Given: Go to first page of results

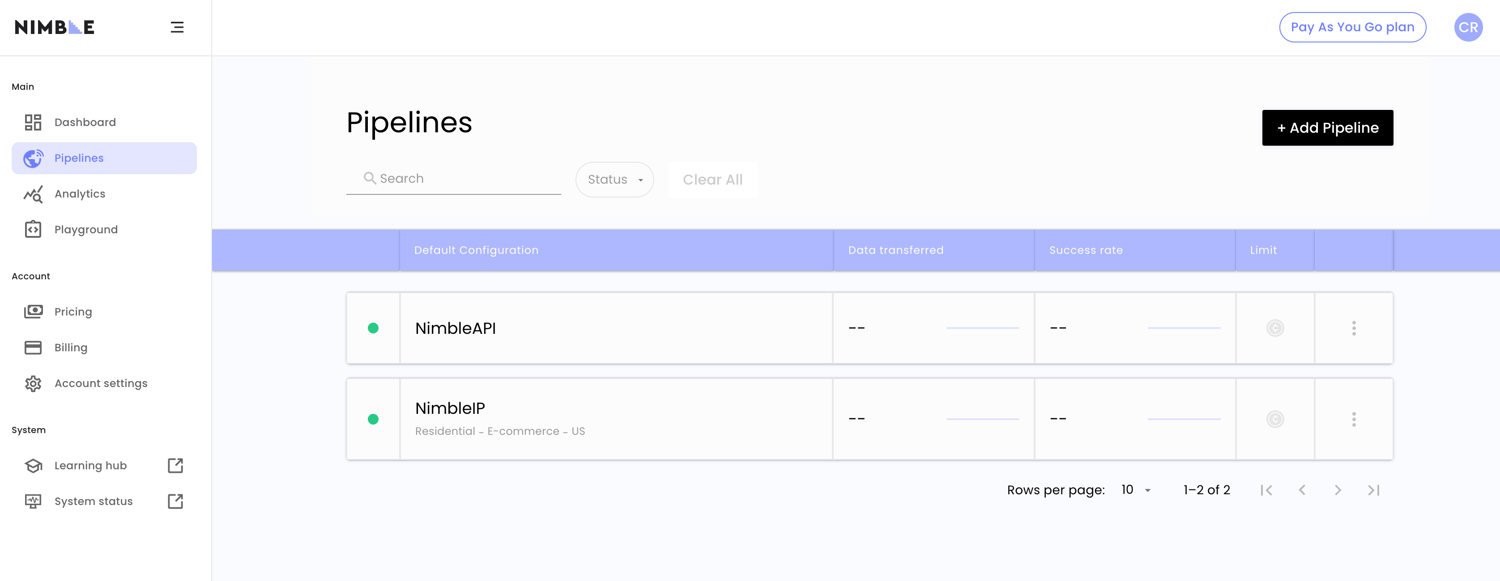Looking at the screenshot, I should pos(1266,490).
